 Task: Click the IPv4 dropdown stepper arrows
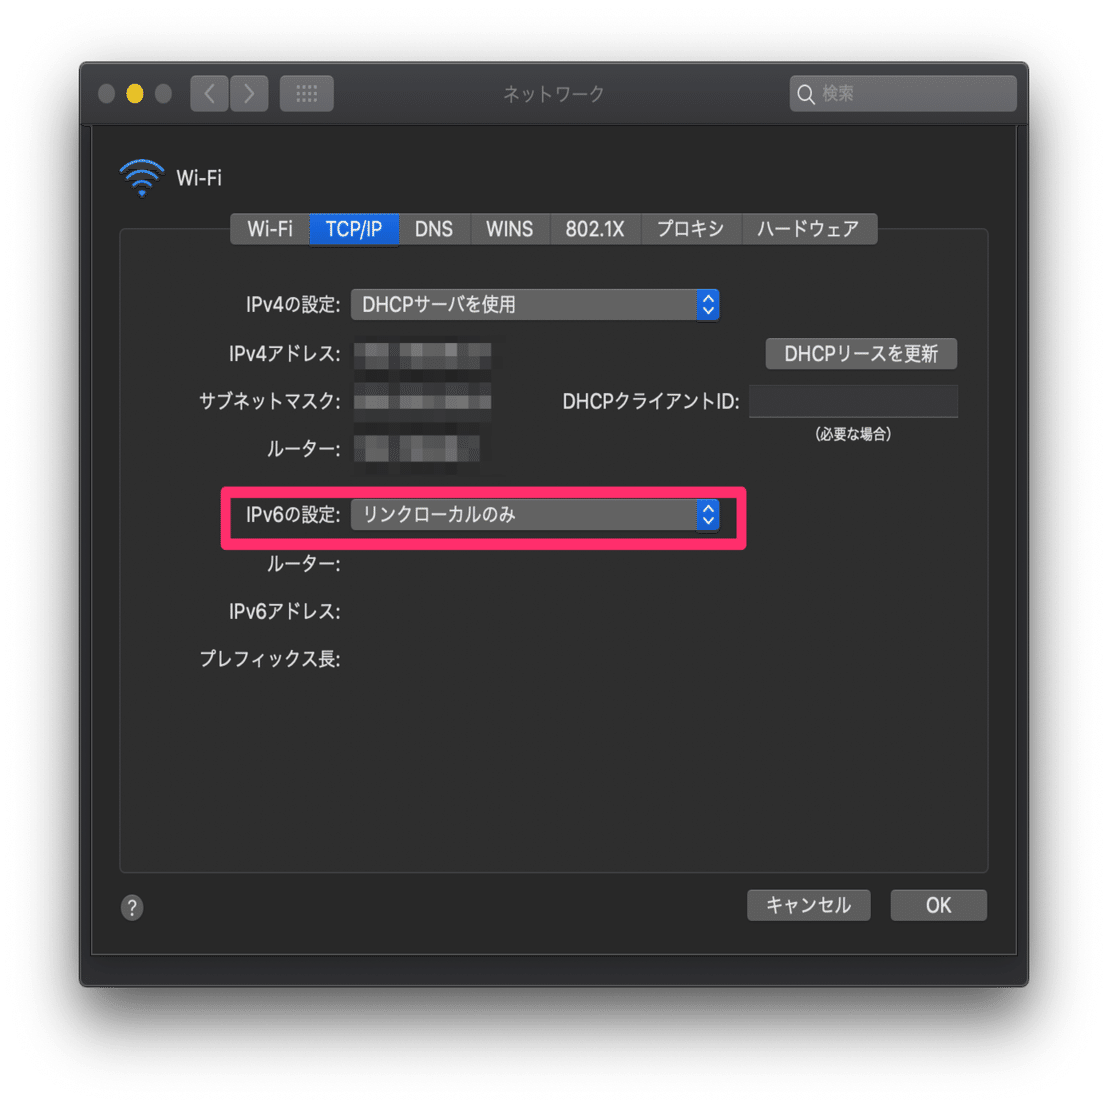click(x=707, y=305)
